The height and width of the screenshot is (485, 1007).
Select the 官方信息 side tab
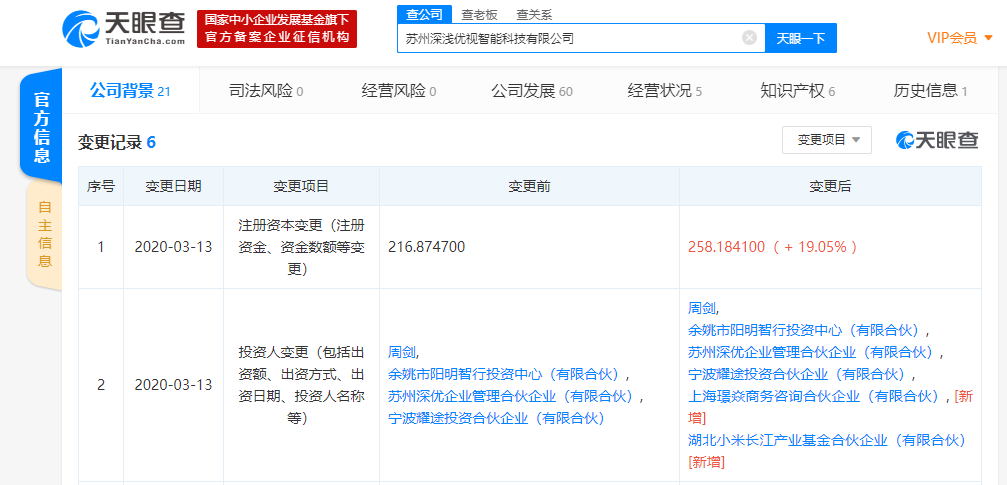click(42, 128)
